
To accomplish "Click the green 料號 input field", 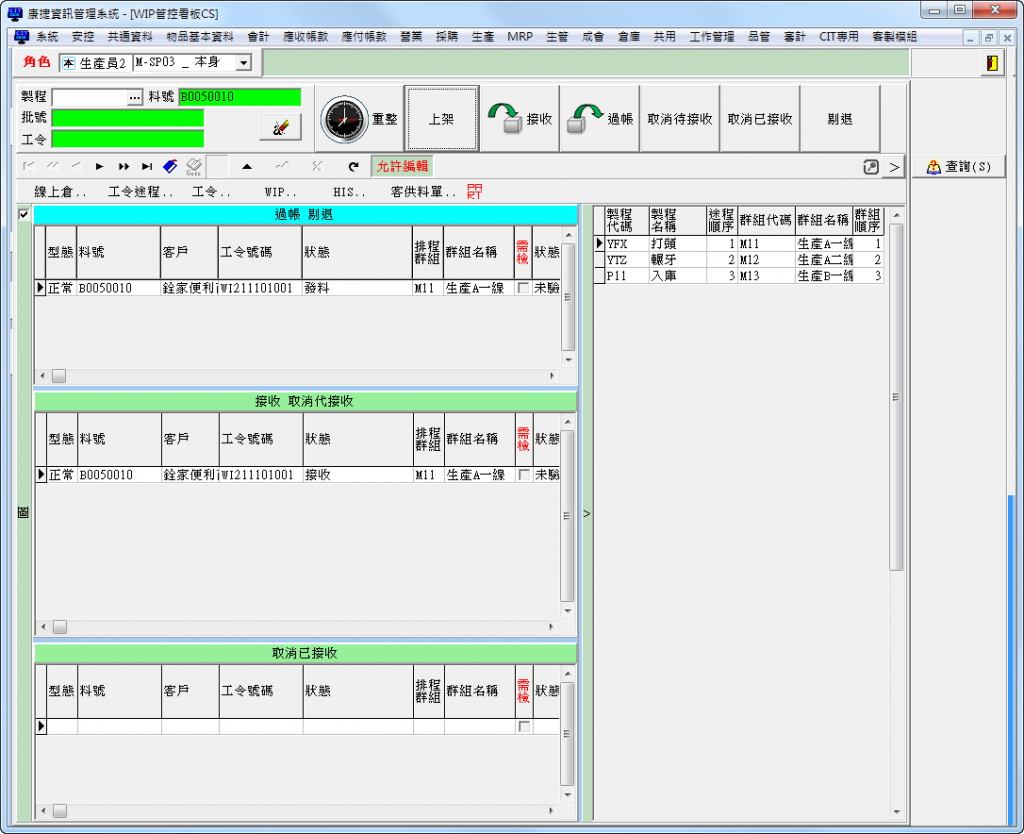I will [239, 97].
